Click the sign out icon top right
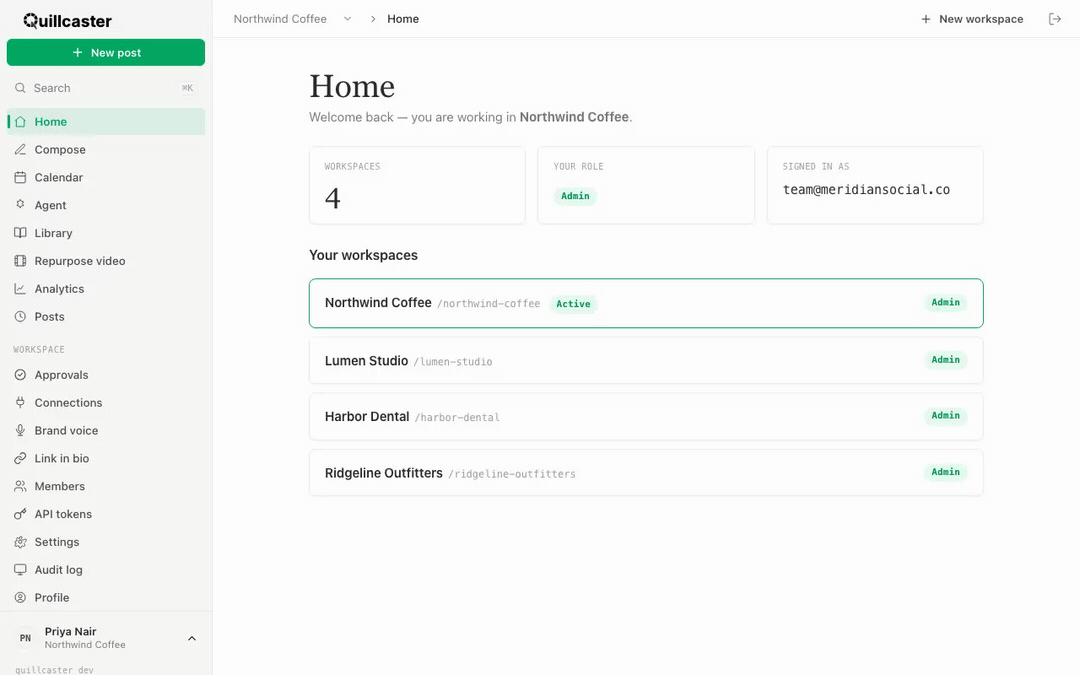Image resolution: width=1080 pixels, height=675 pixels. [x=1055, y=19]
